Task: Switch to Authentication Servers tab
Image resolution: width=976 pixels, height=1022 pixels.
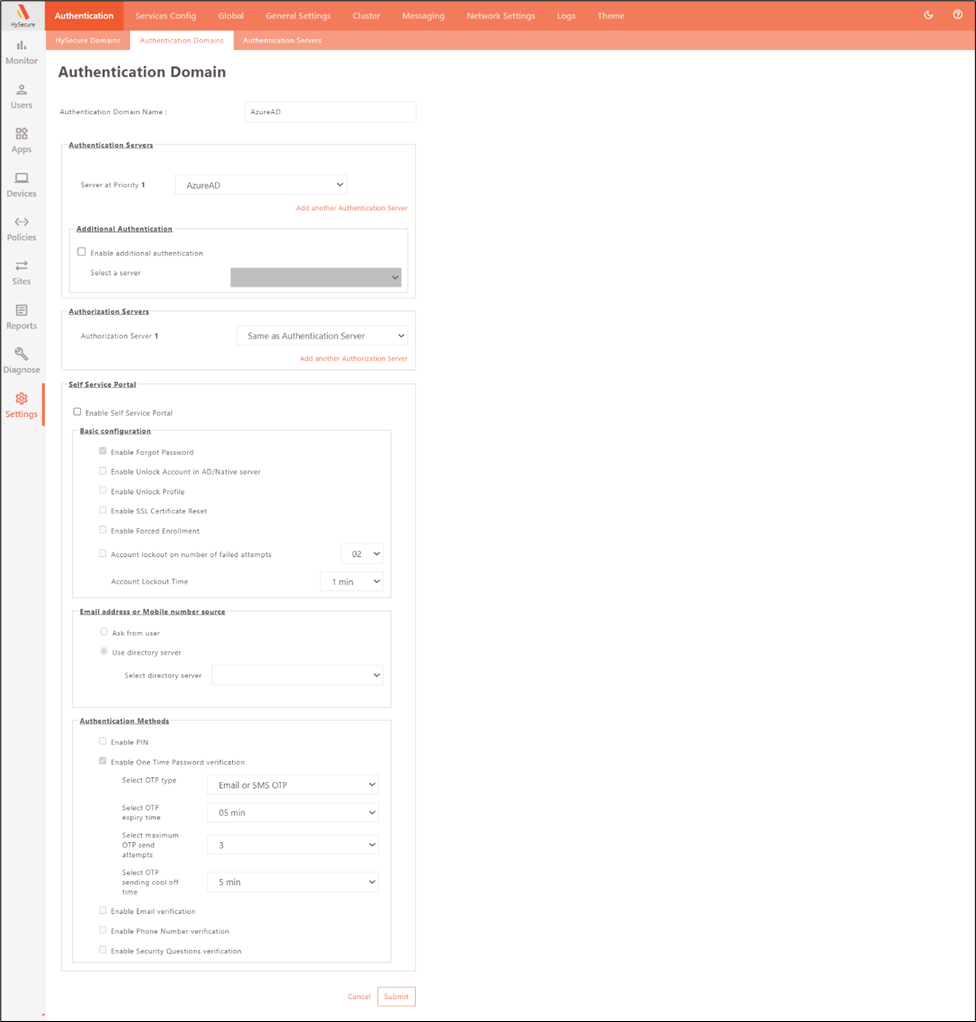Action: pos(282,41)
